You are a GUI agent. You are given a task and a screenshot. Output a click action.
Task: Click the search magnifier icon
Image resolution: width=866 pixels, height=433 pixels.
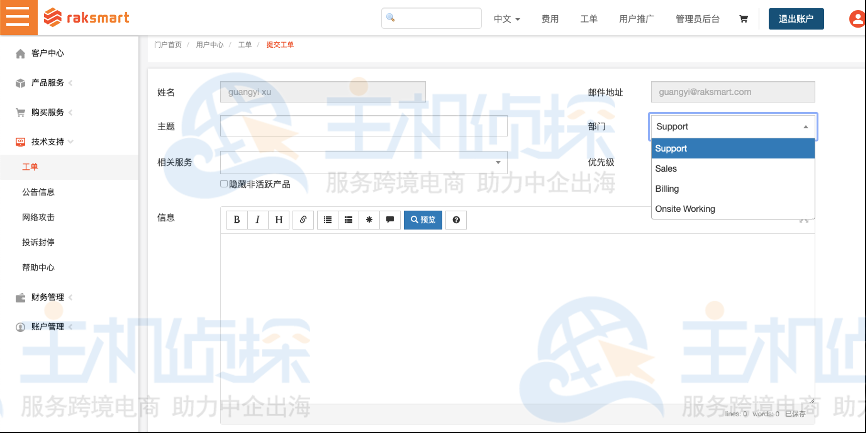390,18
